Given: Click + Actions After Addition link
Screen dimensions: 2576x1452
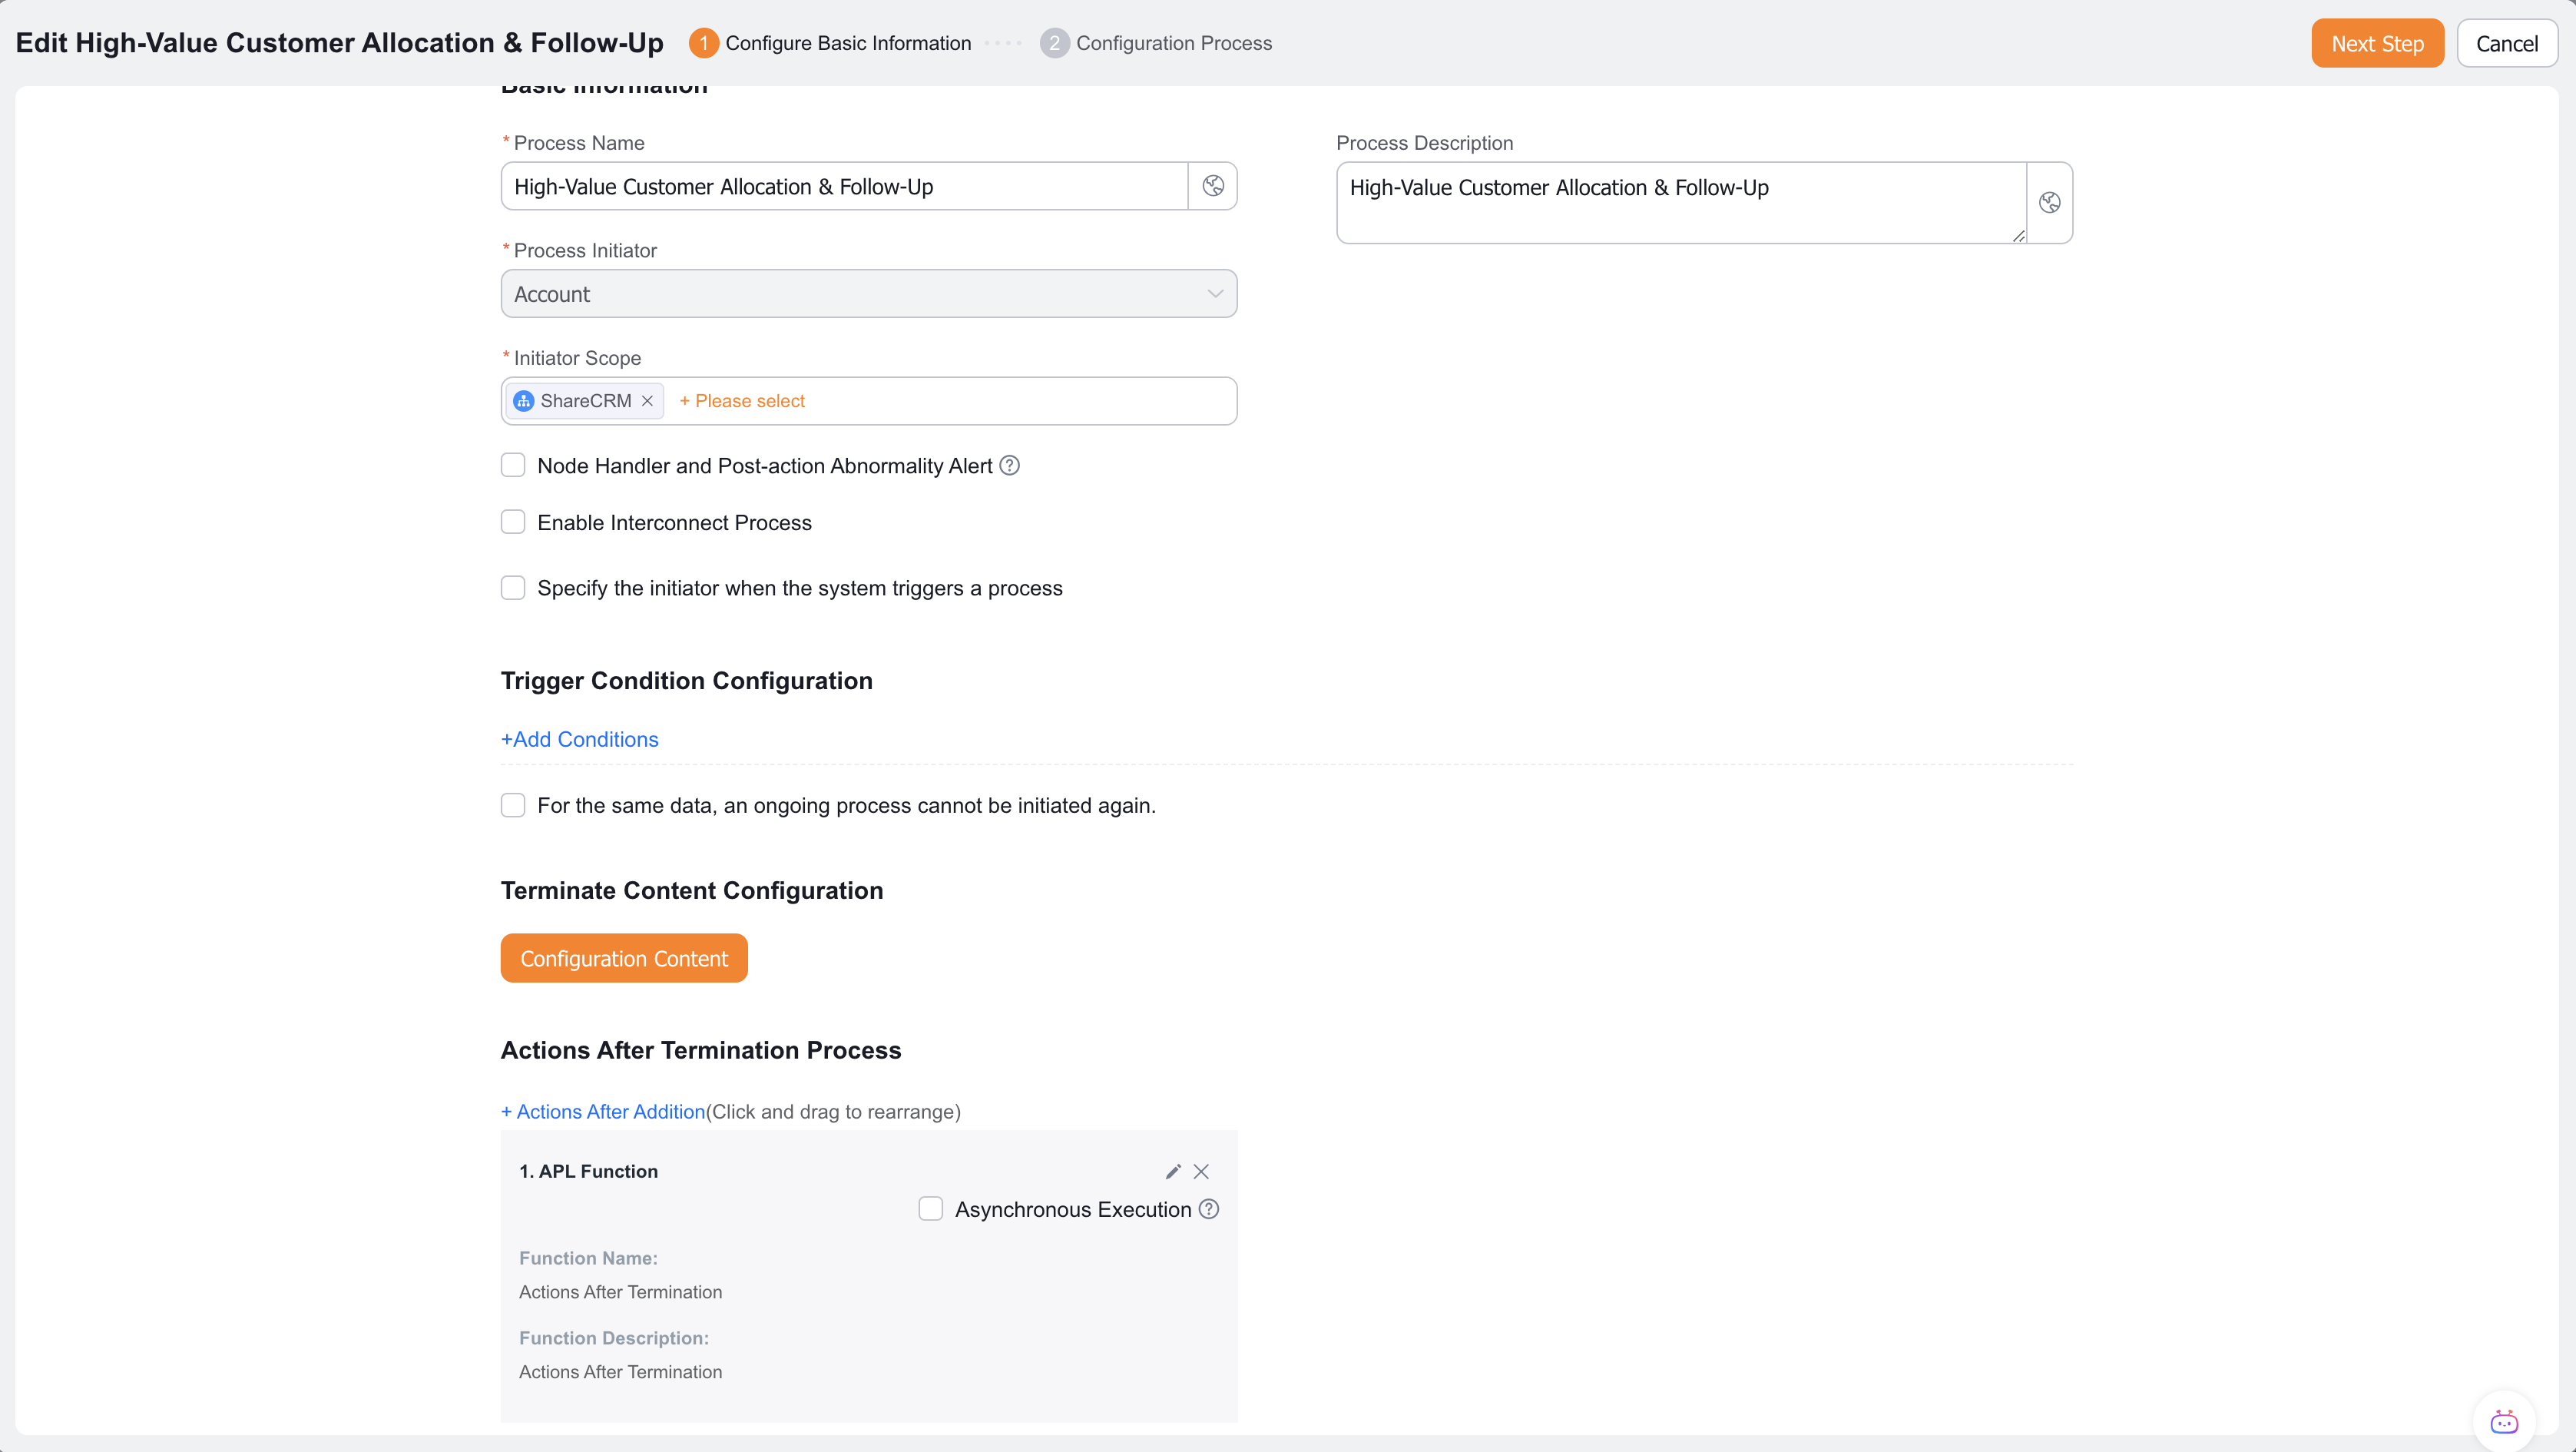Looking at the screenshot, I should pos(603,1112).
